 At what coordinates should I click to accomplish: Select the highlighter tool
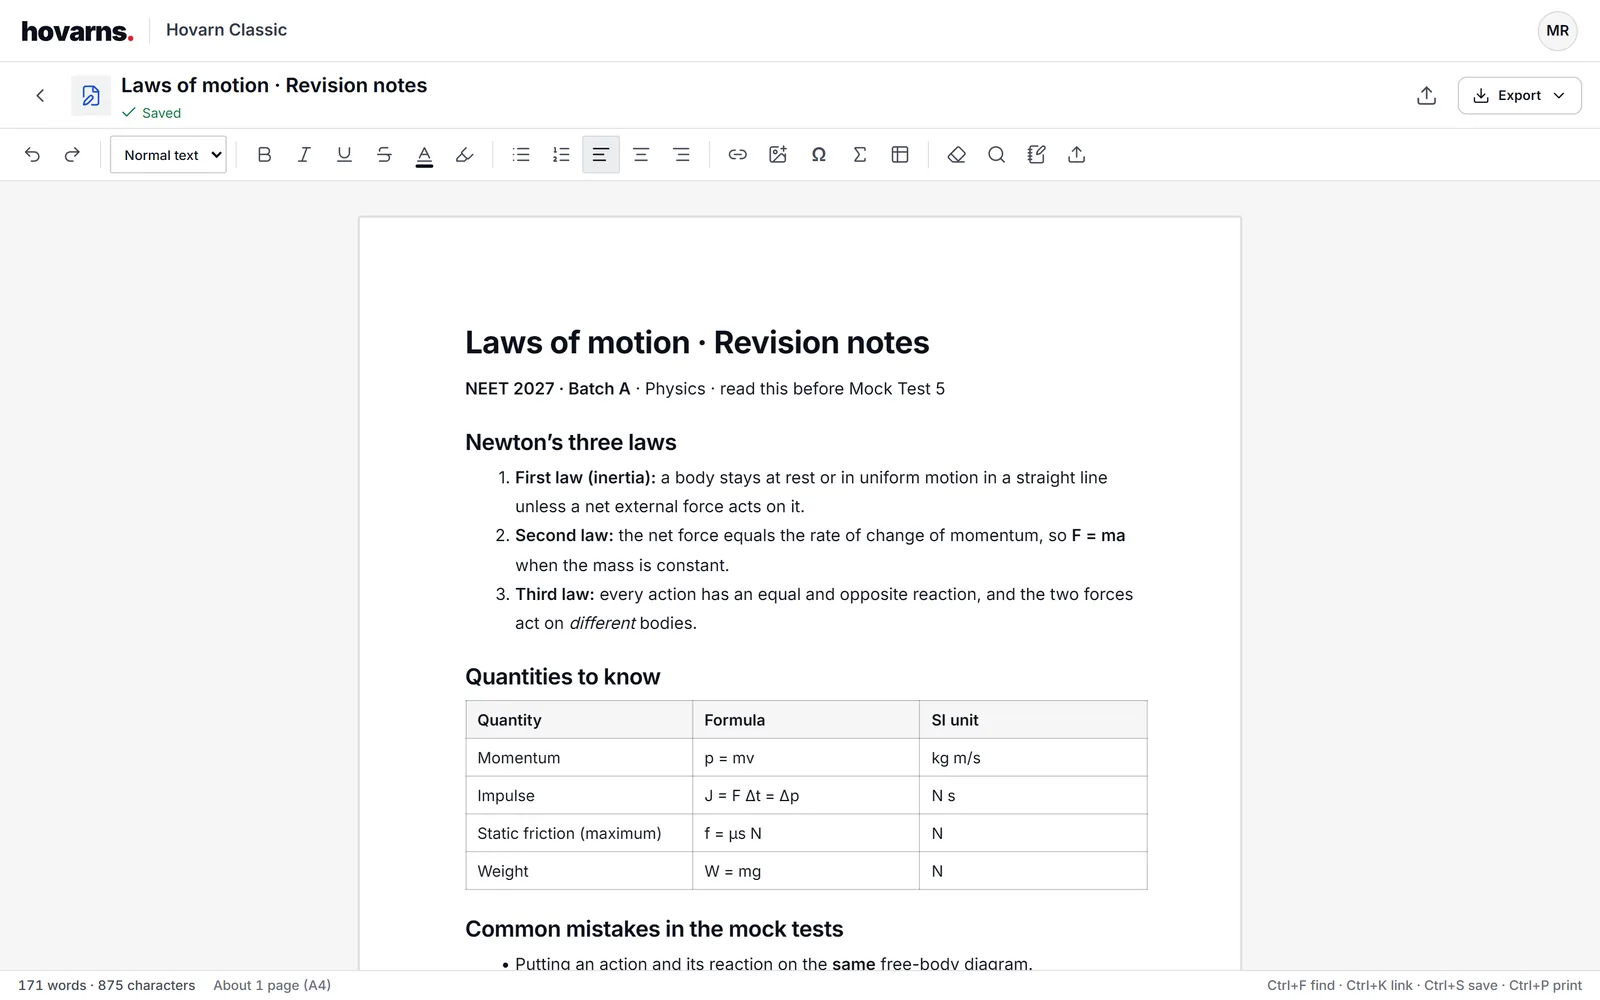tap(464, 155)
